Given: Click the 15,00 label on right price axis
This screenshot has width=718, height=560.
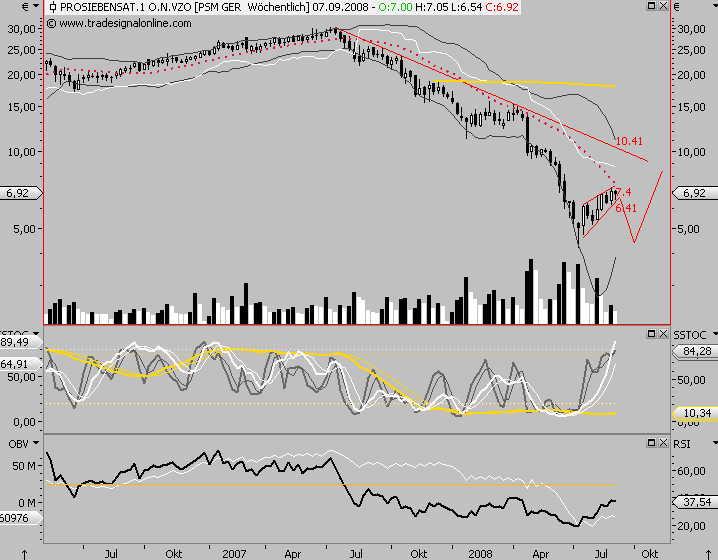Looking at the screenshot, I should point(691,107).
